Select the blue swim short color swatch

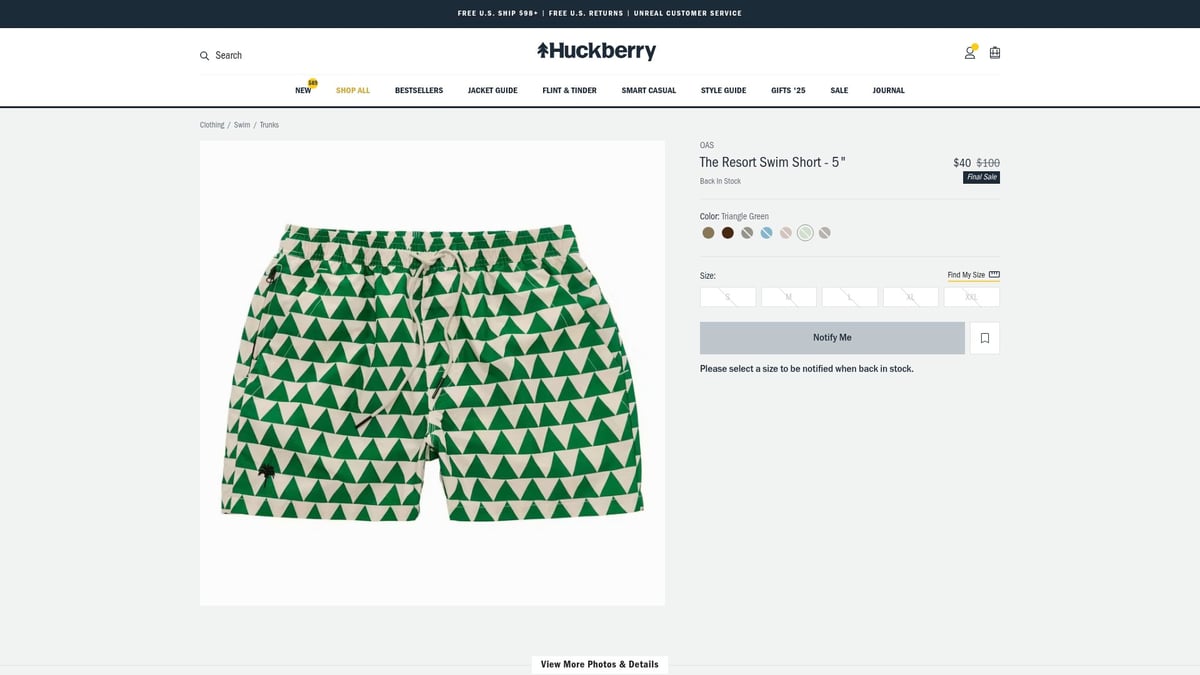click(x=766, y=232)
